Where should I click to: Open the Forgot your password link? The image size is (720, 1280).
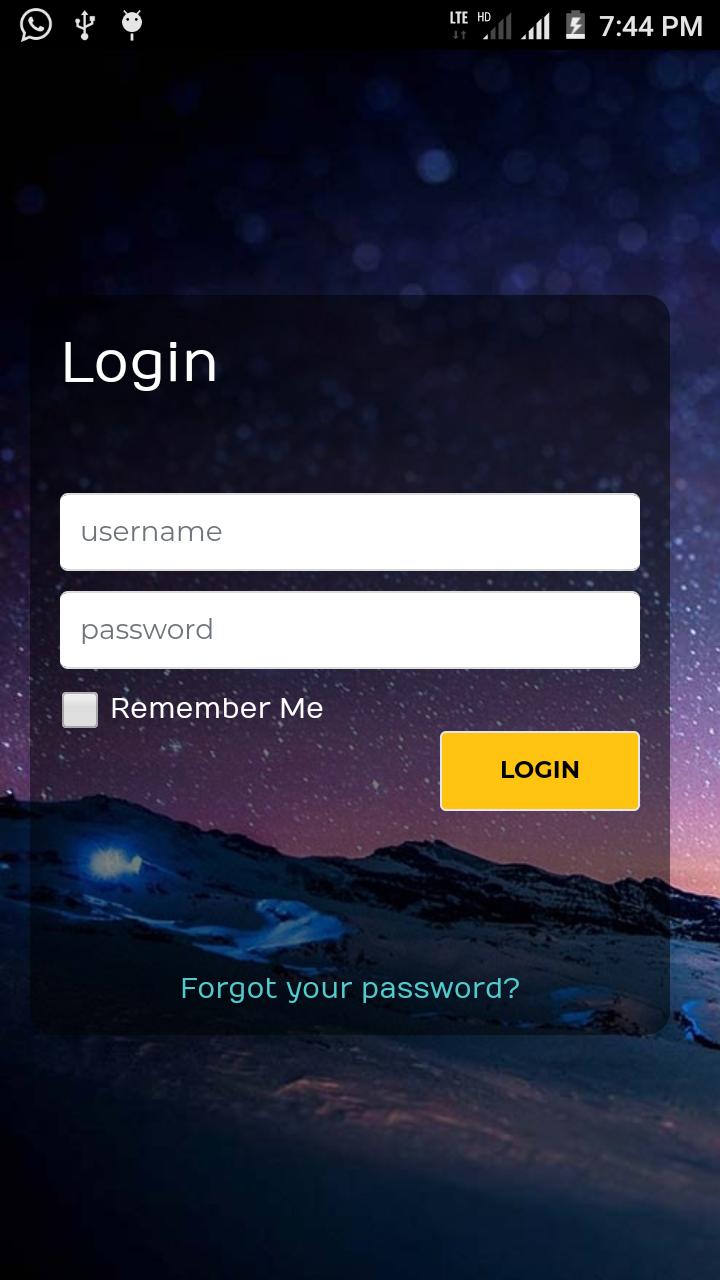tap(350, 988)
